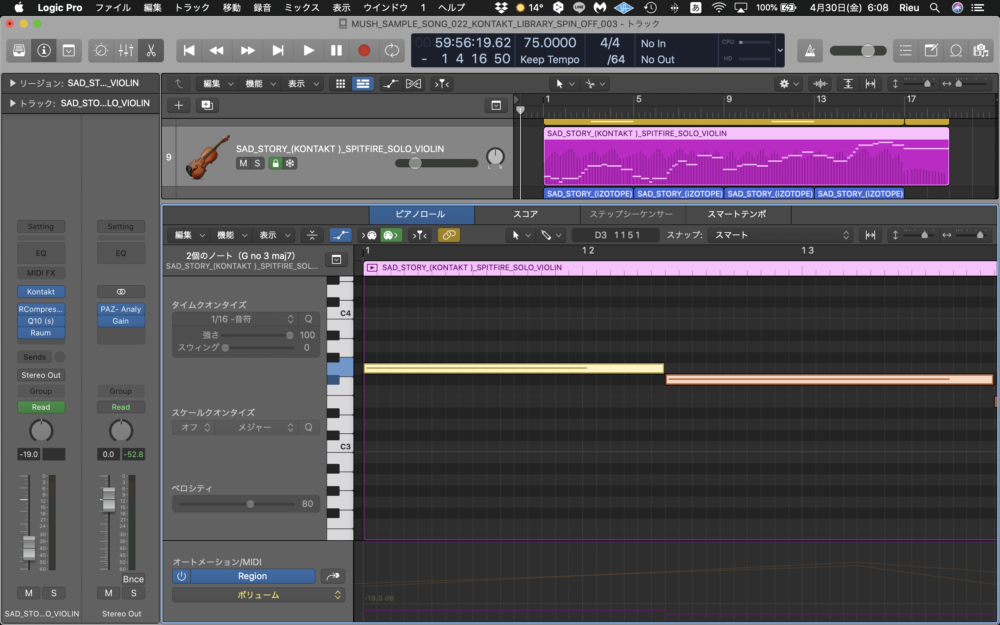Click the violin track instrument icon

[207, 157]
